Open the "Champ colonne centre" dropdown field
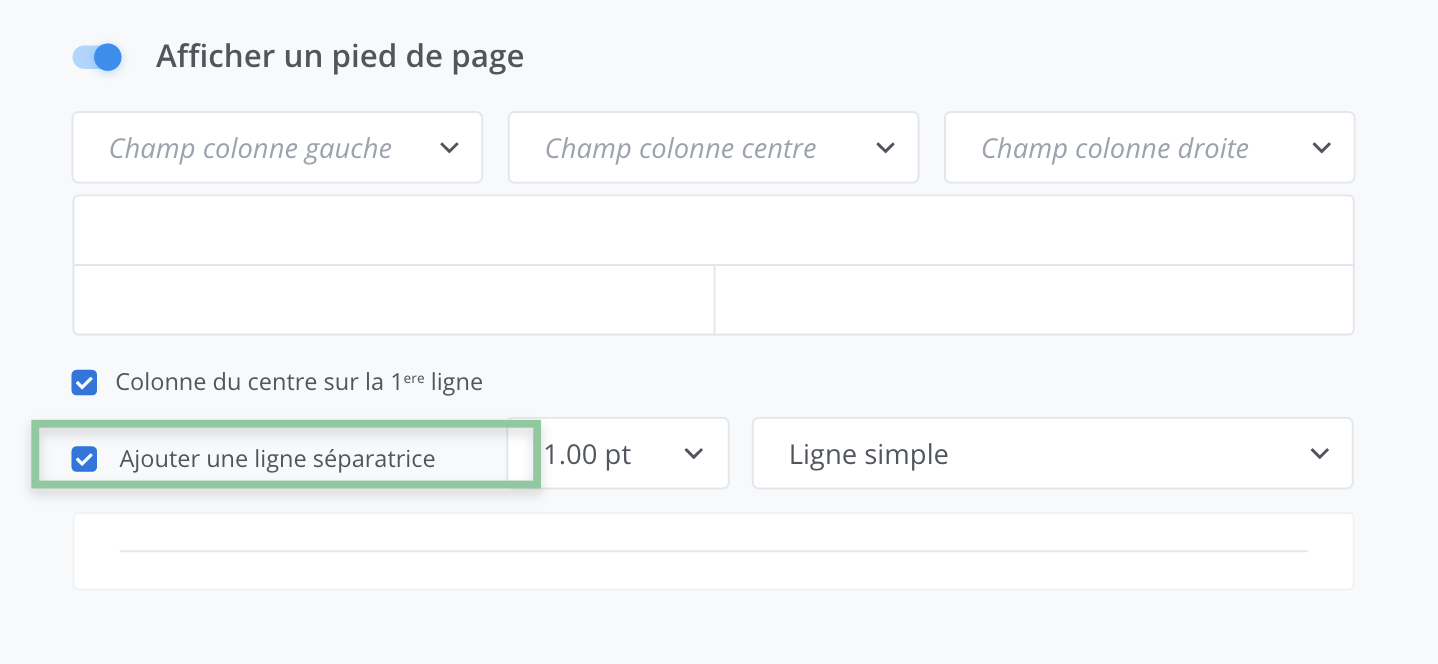1438x664 pixels. 680,148
